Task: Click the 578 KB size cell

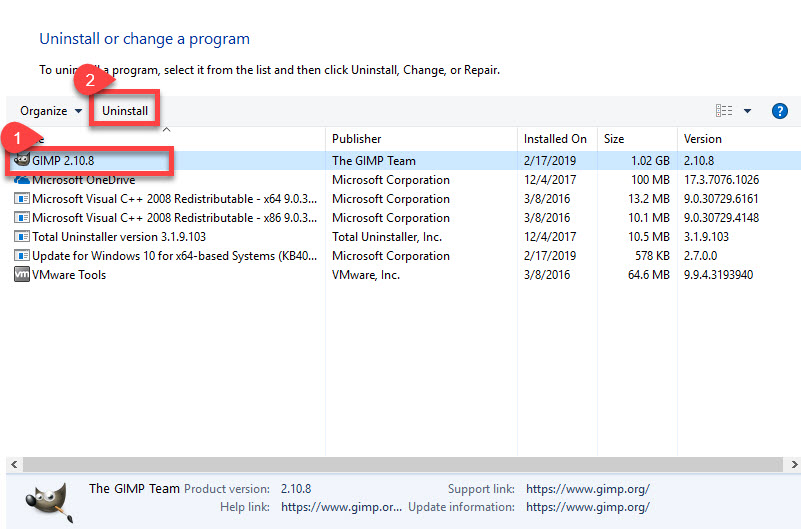Action: pyautogui.click(x=652, y=256)
